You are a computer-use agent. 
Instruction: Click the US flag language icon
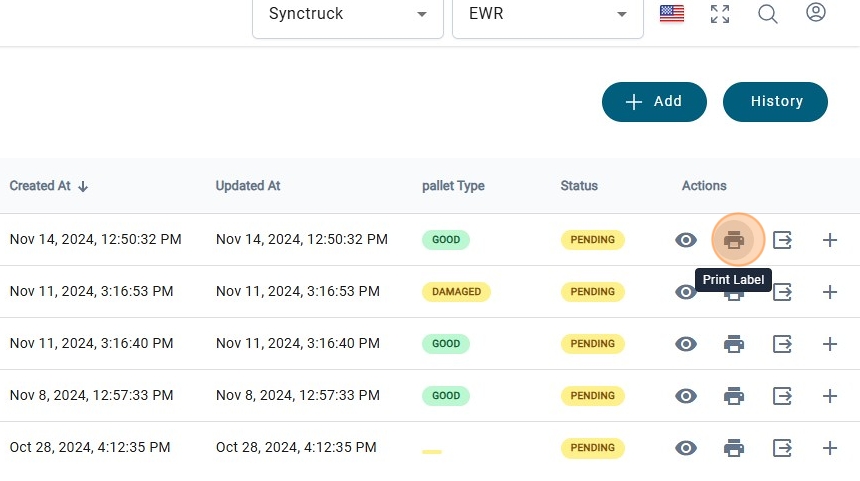[672, 14]
